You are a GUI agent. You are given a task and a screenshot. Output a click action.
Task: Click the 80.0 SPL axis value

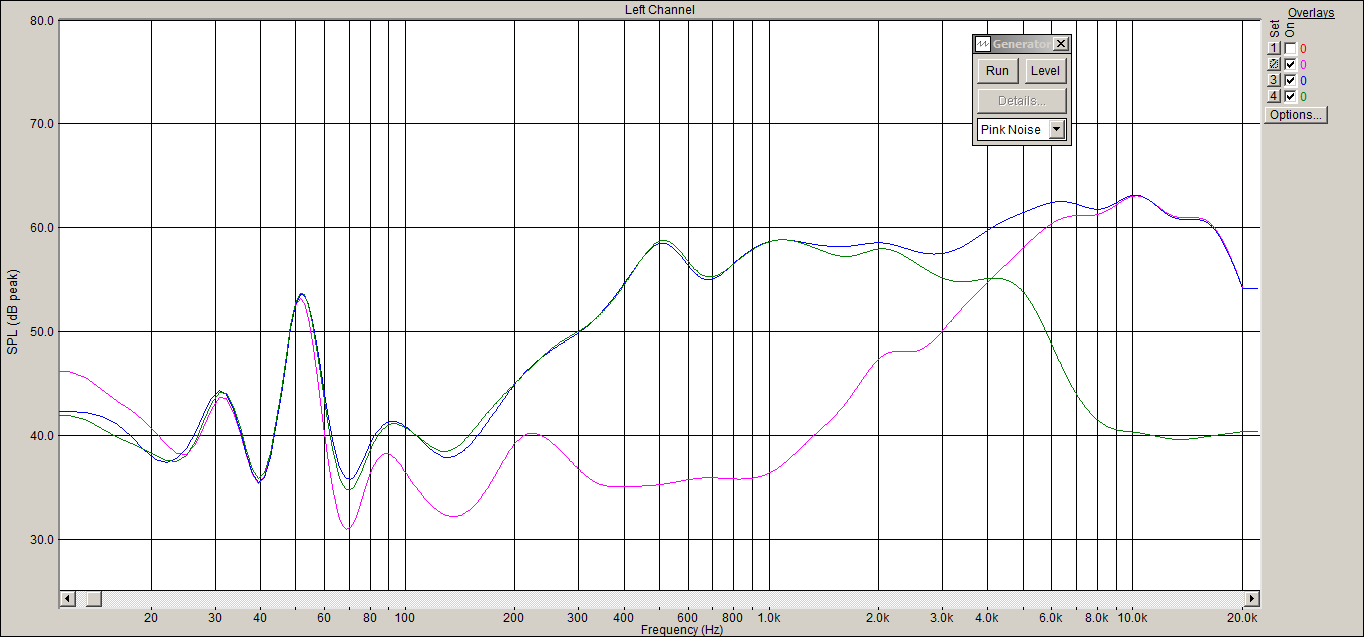(40, 20)
